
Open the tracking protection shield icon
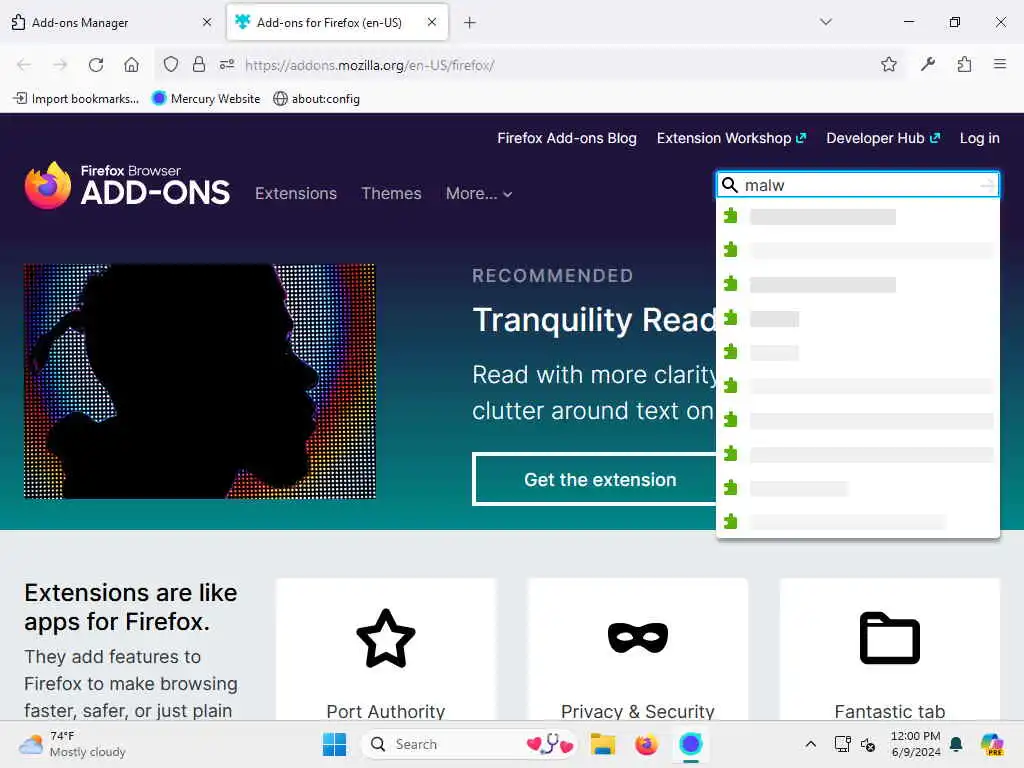coord(170,64)
